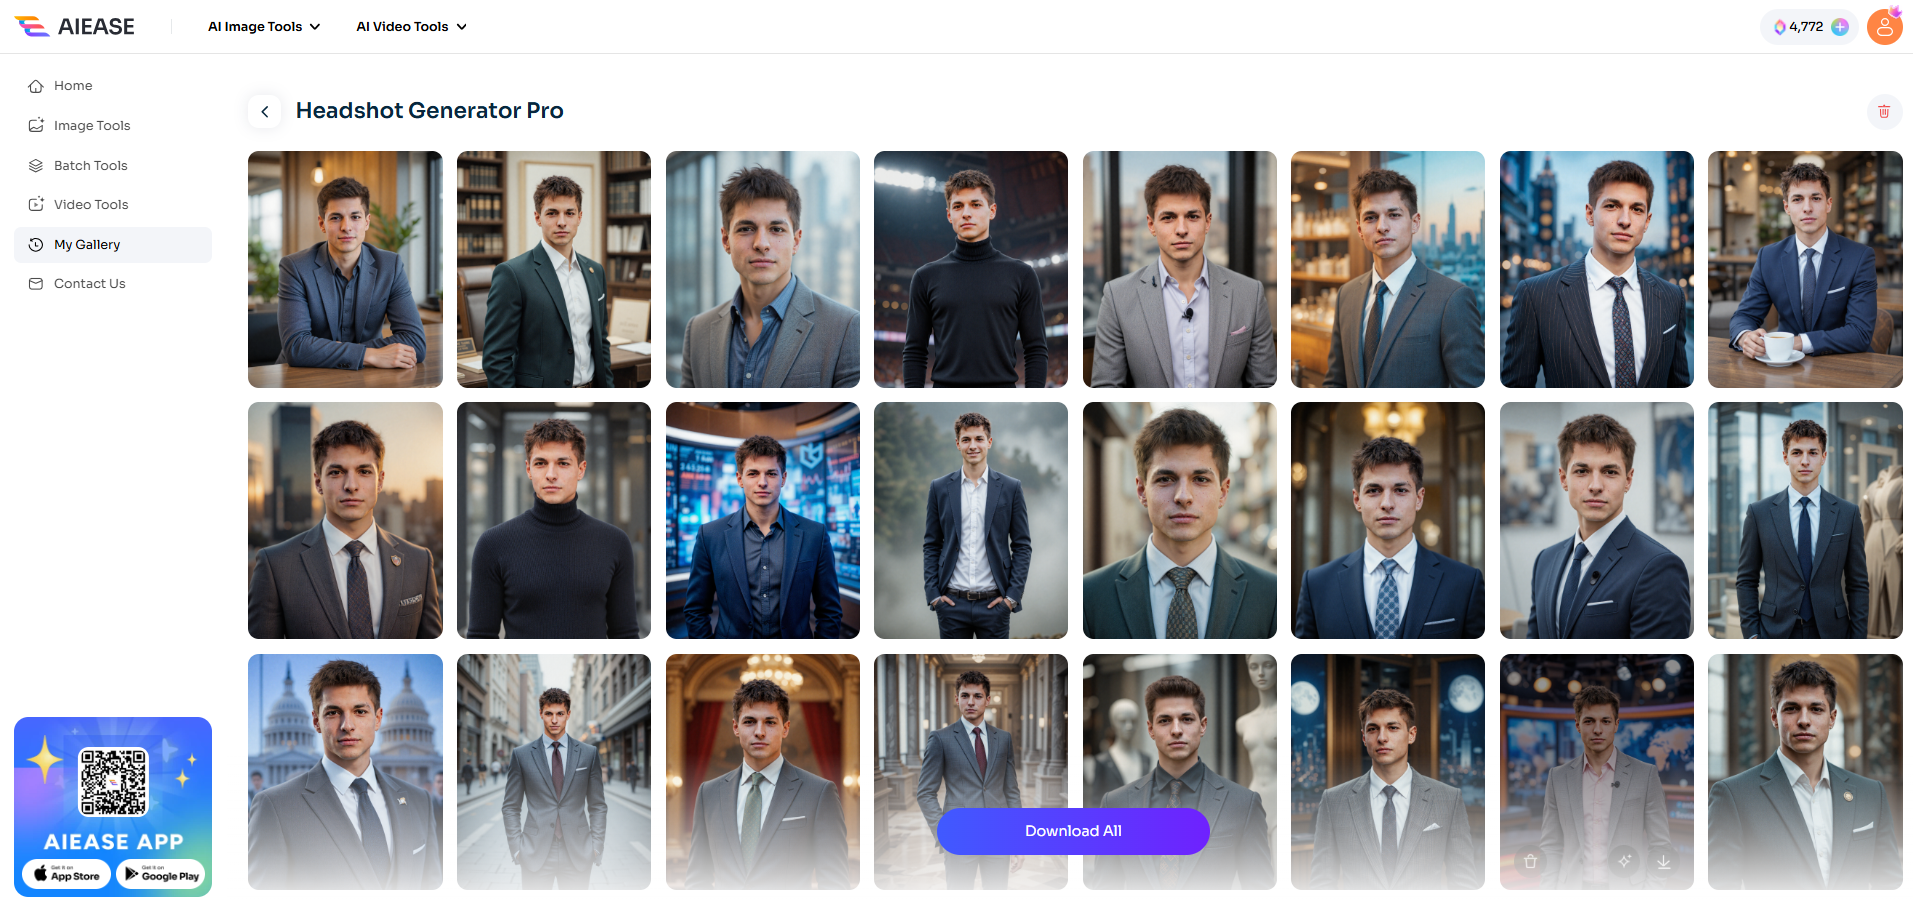Download the hovered headshot with the arrow icon
1913x904 pixels.
point(1663,861)
